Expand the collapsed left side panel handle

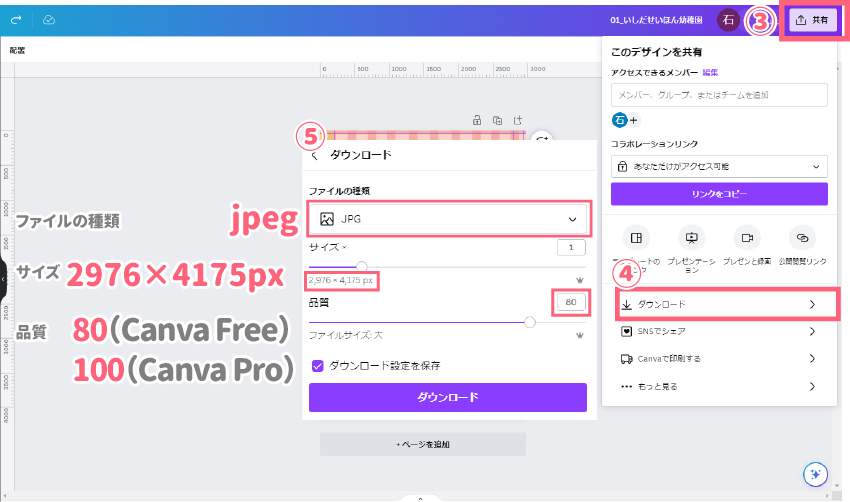[3, 279]
